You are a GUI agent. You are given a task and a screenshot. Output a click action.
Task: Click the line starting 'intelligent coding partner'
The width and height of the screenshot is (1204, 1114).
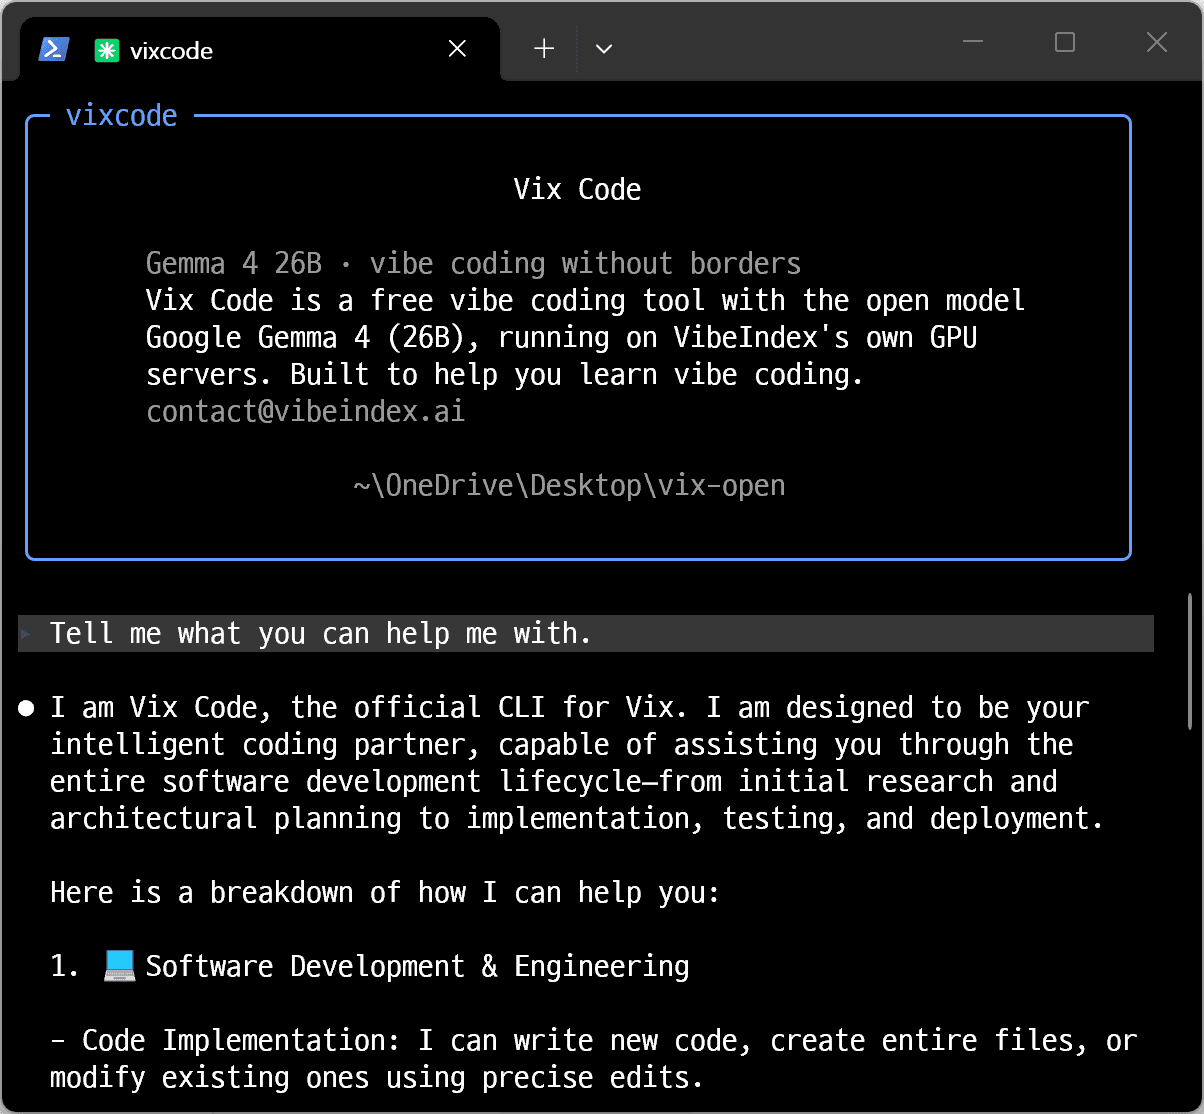pos(561,745)
